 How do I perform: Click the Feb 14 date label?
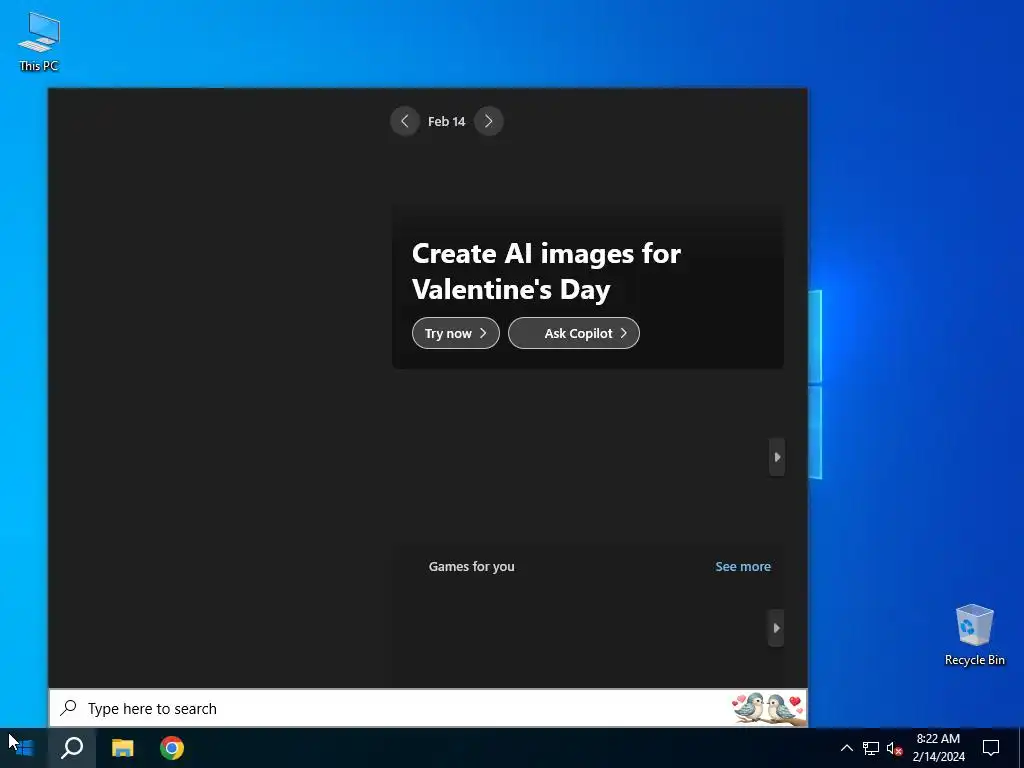coord(447,121)
